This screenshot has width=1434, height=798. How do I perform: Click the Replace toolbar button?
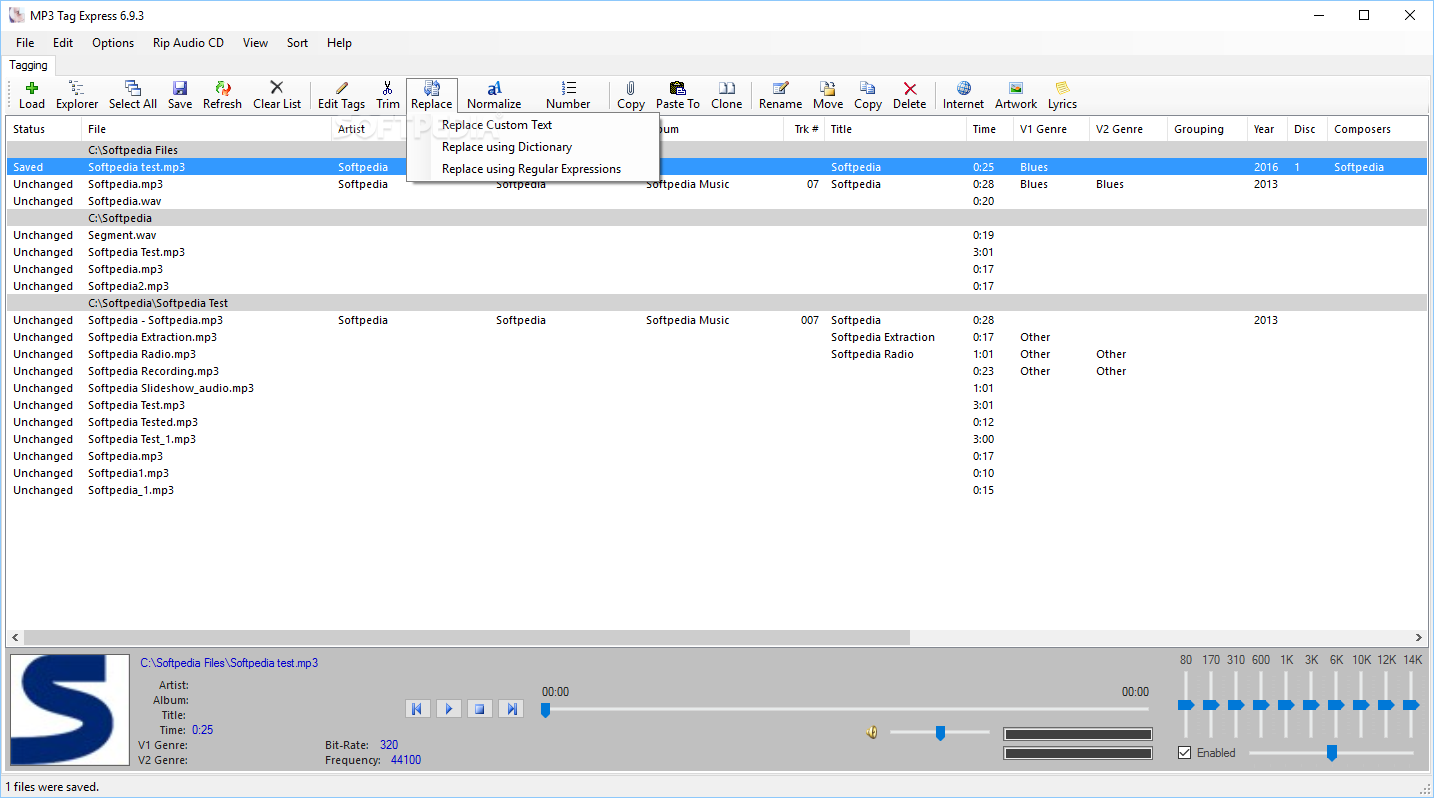tap(432, 96)
